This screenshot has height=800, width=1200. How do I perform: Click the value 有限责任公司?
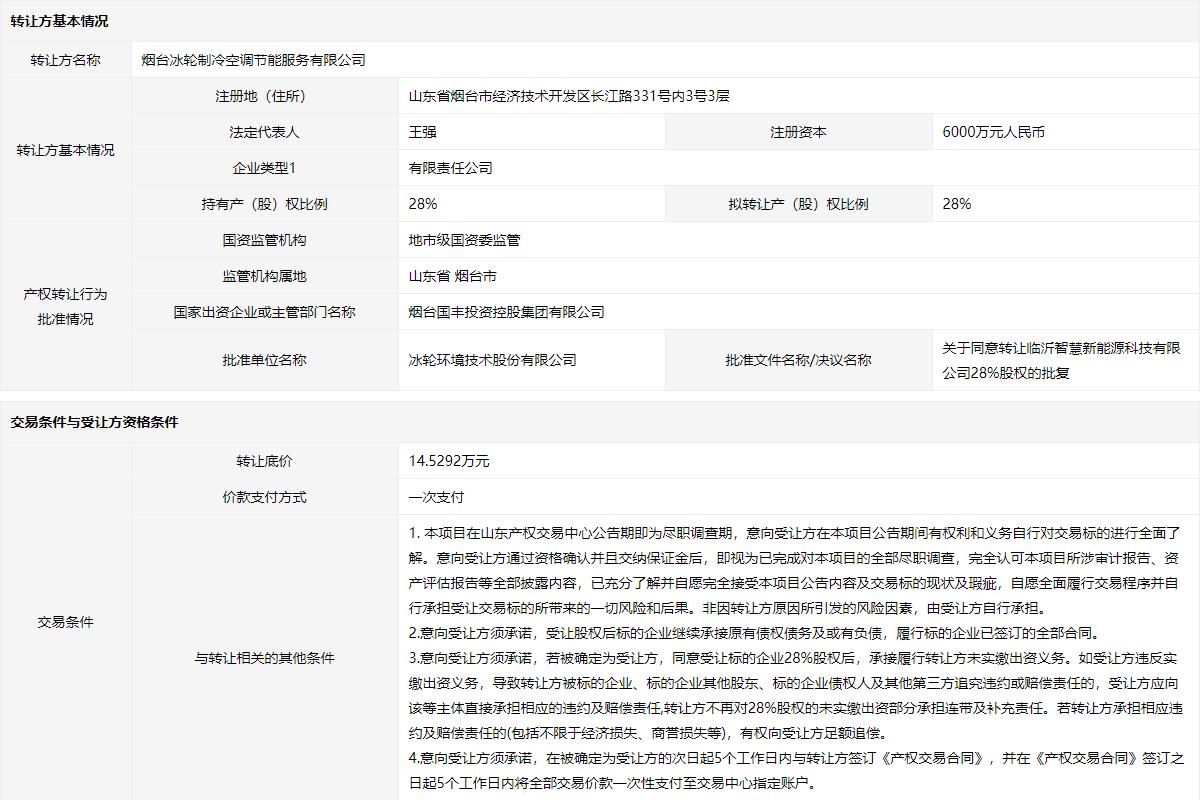(451, 168)
